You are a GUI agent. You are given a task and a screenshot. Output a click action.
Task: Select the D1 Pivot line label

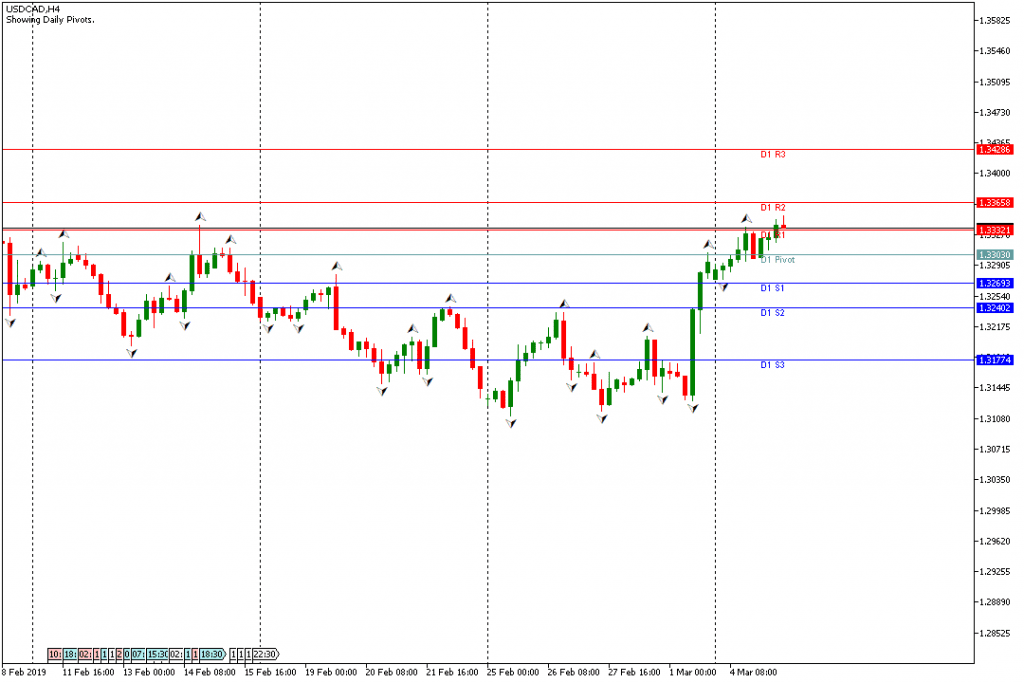click(x=777, y=260)
